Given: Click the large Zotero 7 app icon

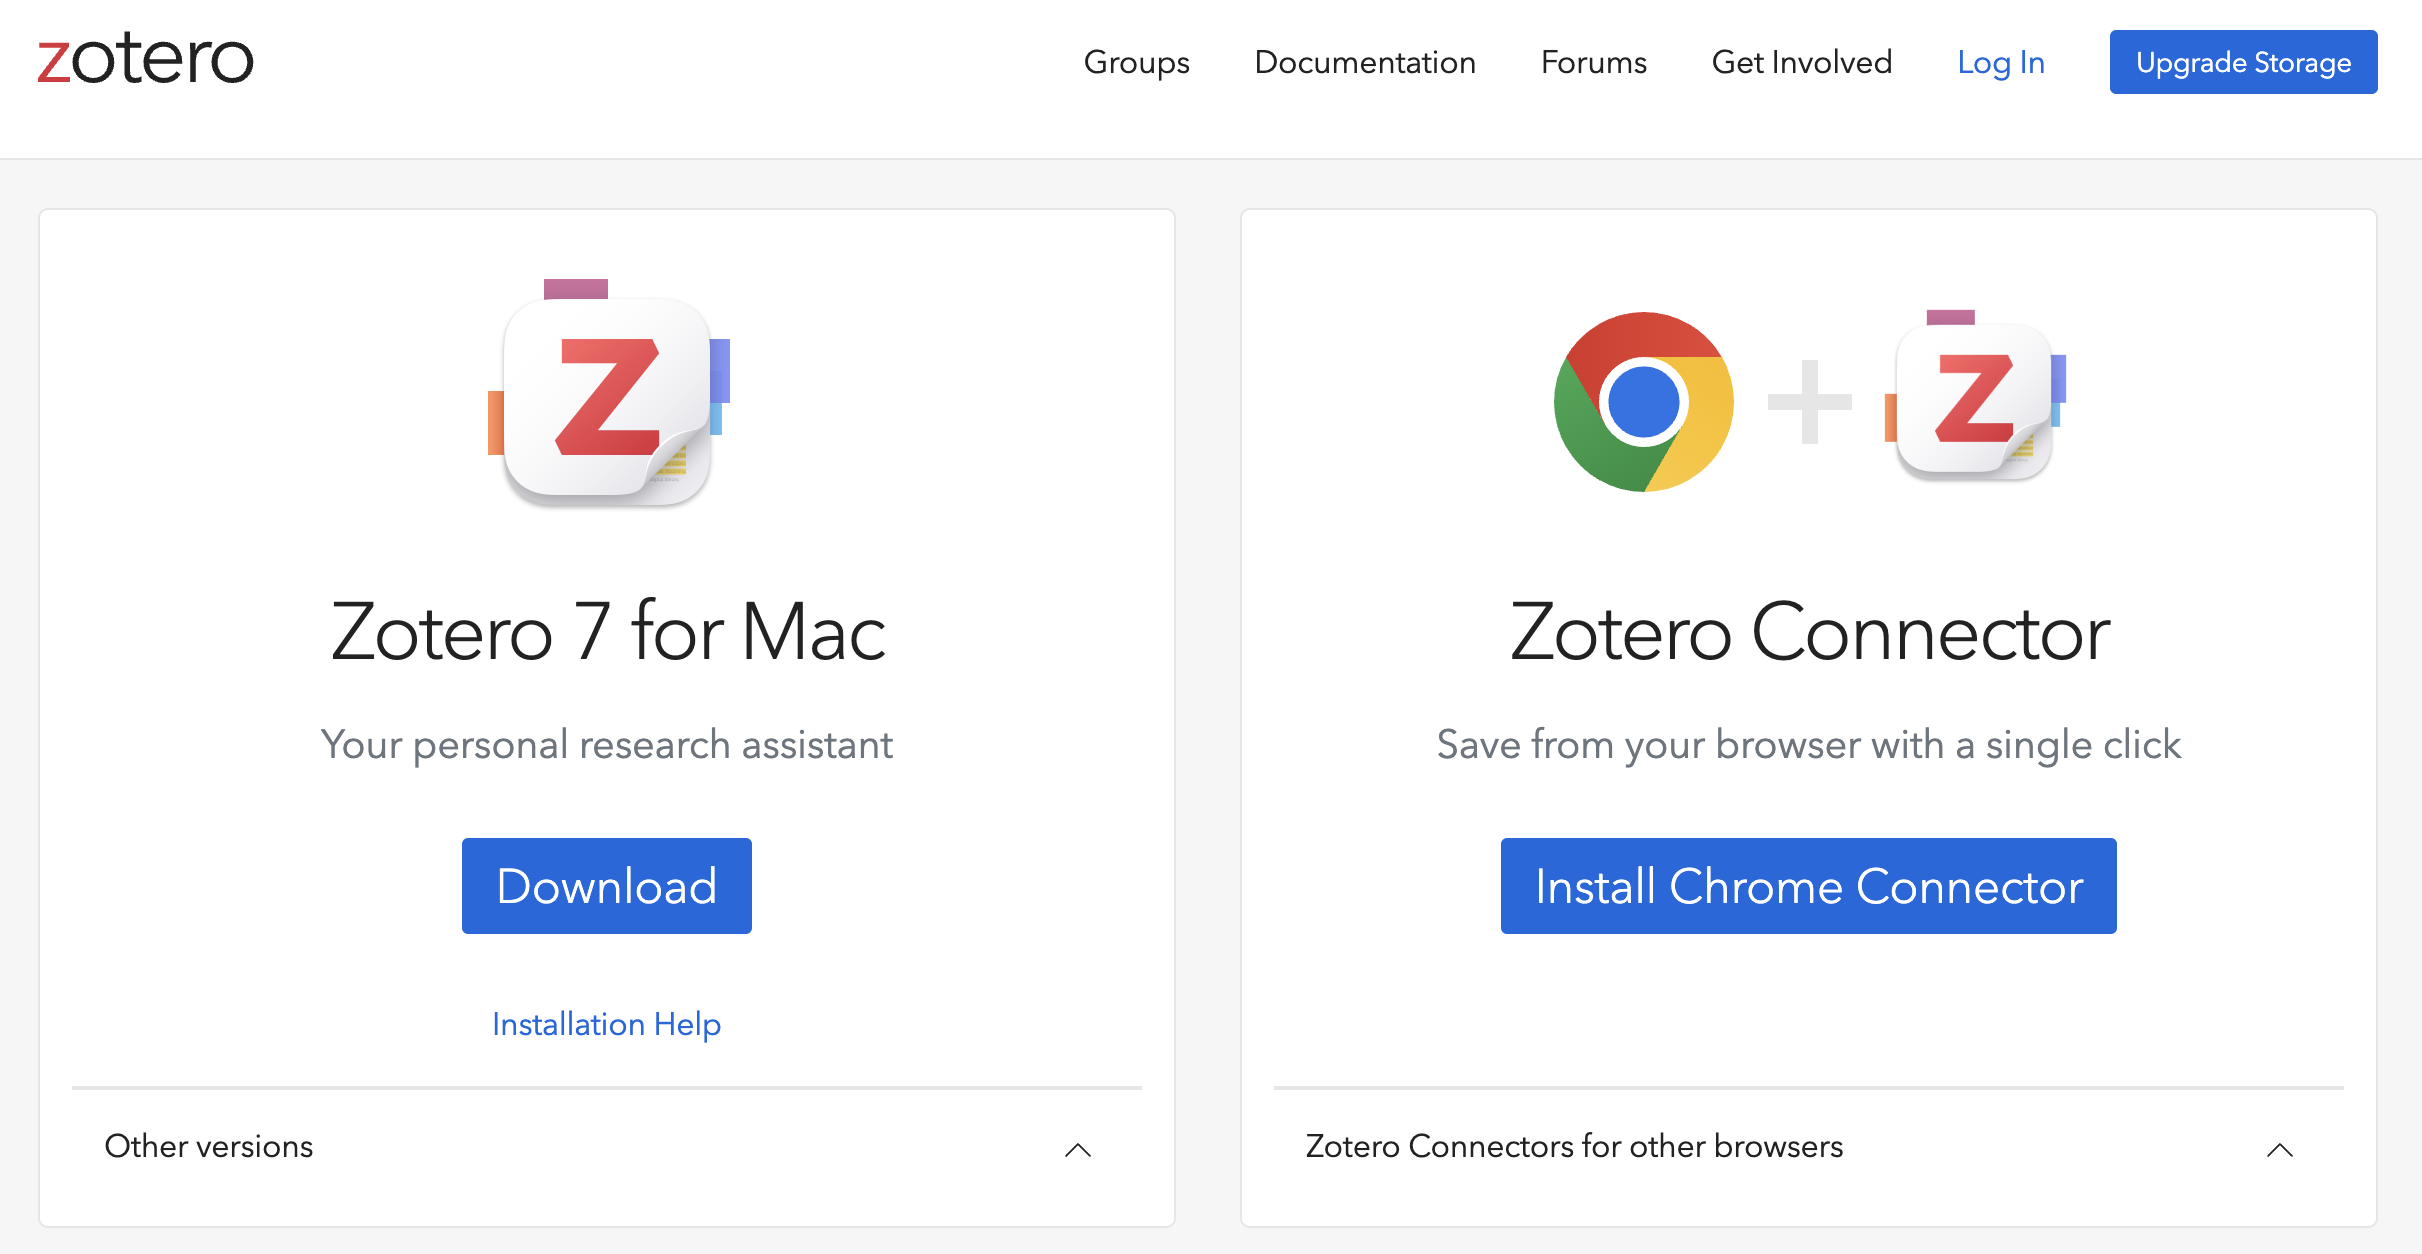Looking at the screenshot, I should 608,393.
